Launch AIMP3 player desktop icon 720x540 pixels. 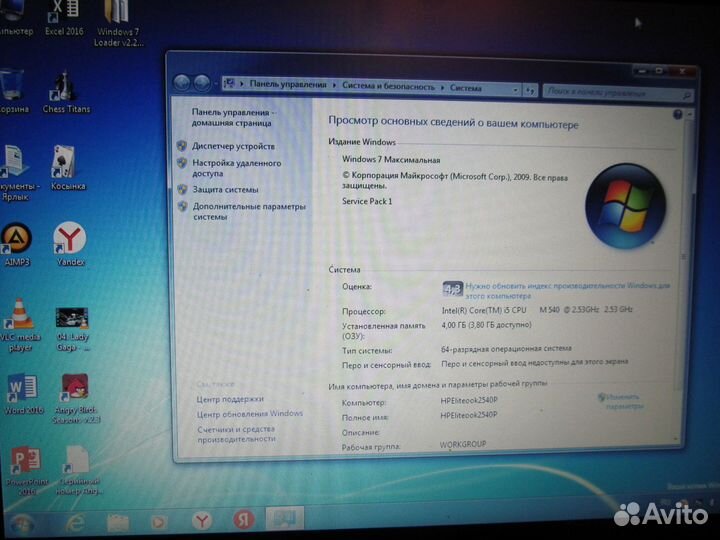coord(17,245)
